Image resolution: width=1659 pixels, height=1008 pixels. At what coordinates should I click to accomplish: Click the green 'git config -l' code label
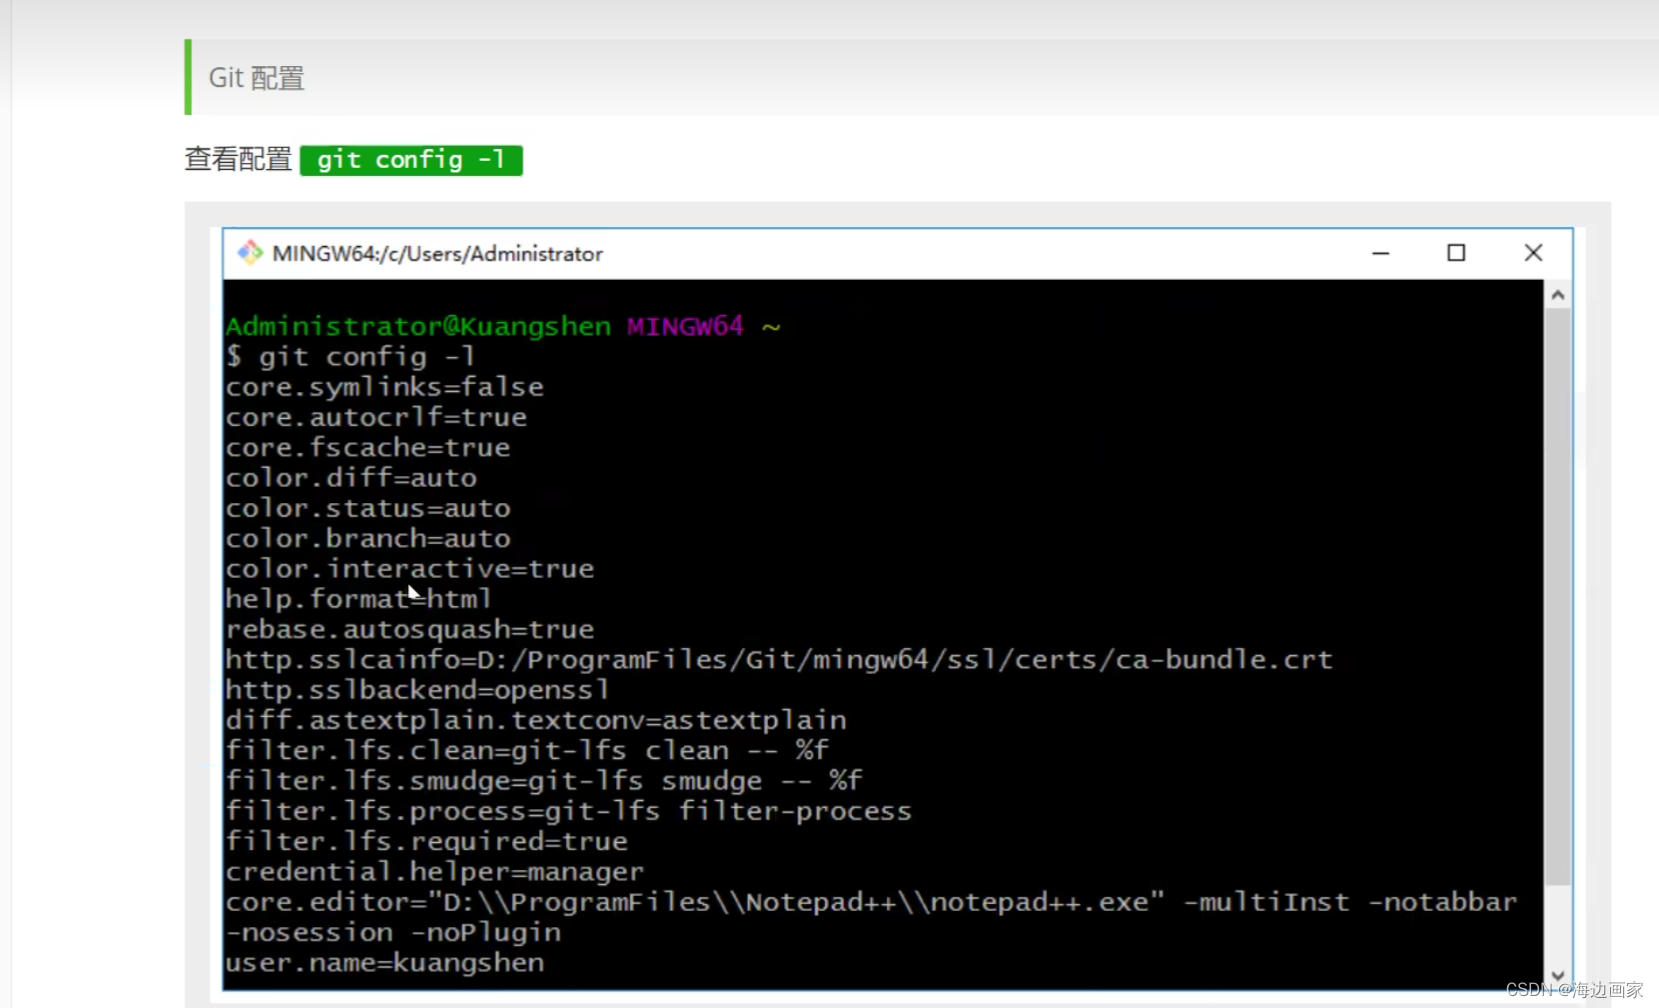coord(411,160)
